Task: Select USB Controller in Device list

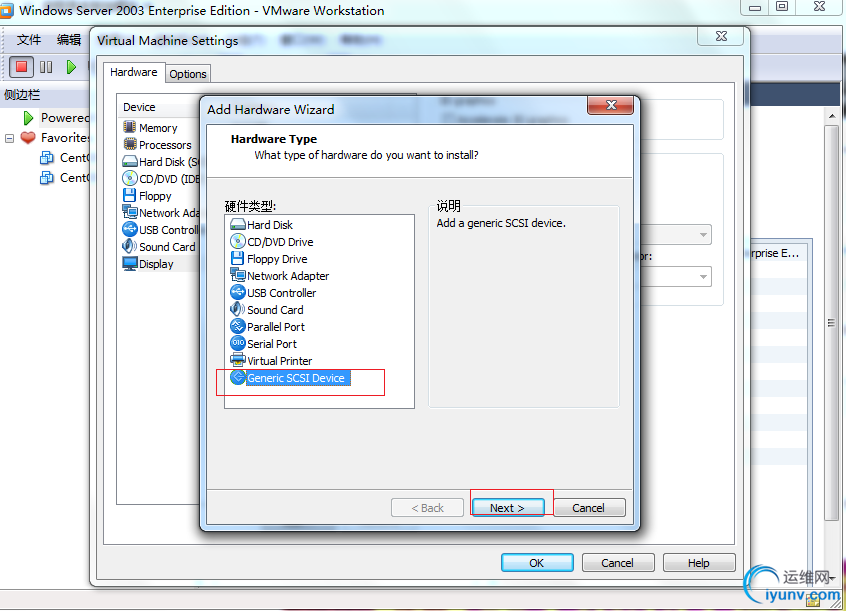Action: pyautogui.click(x=161, y=230)
